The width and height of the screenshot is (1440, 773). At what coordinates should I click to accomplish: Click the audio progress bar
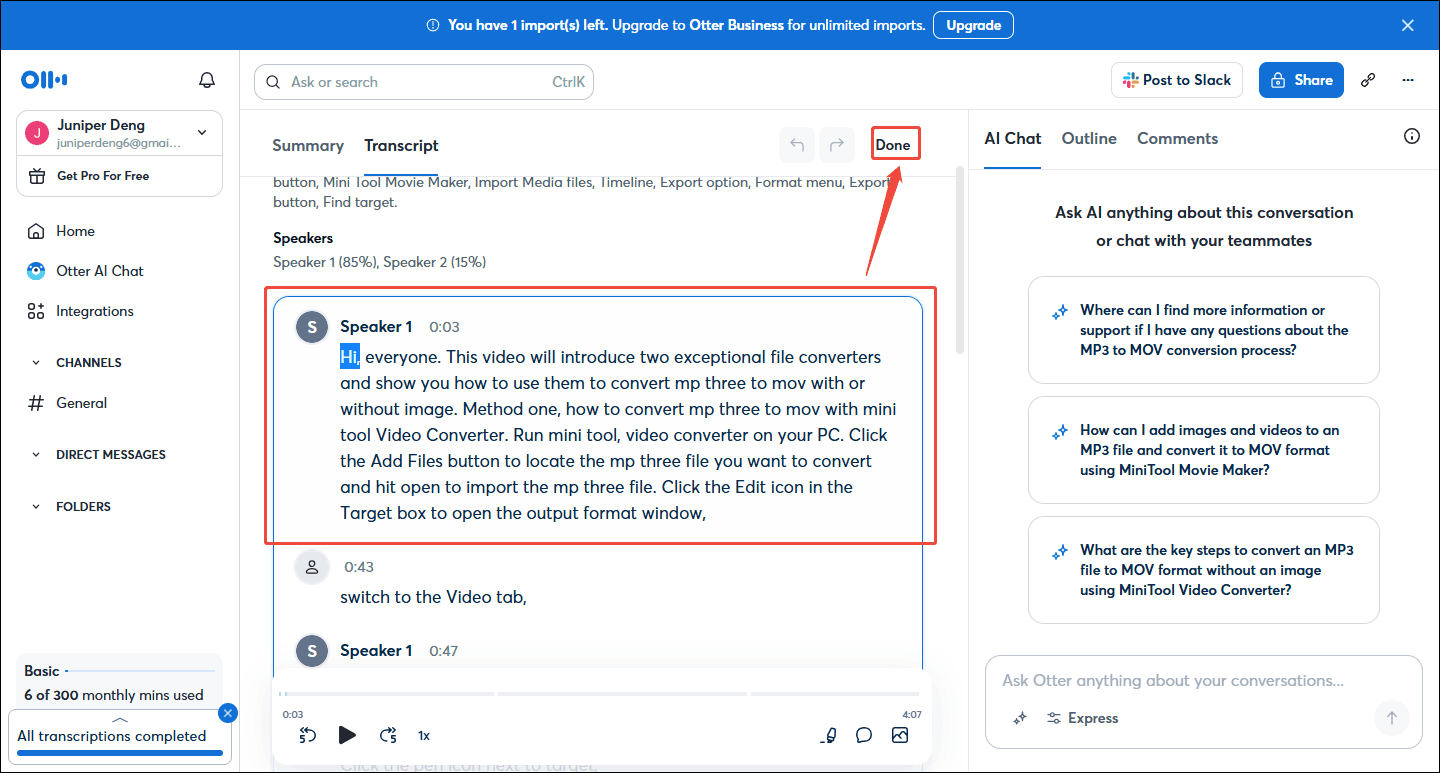click(600, 693)
